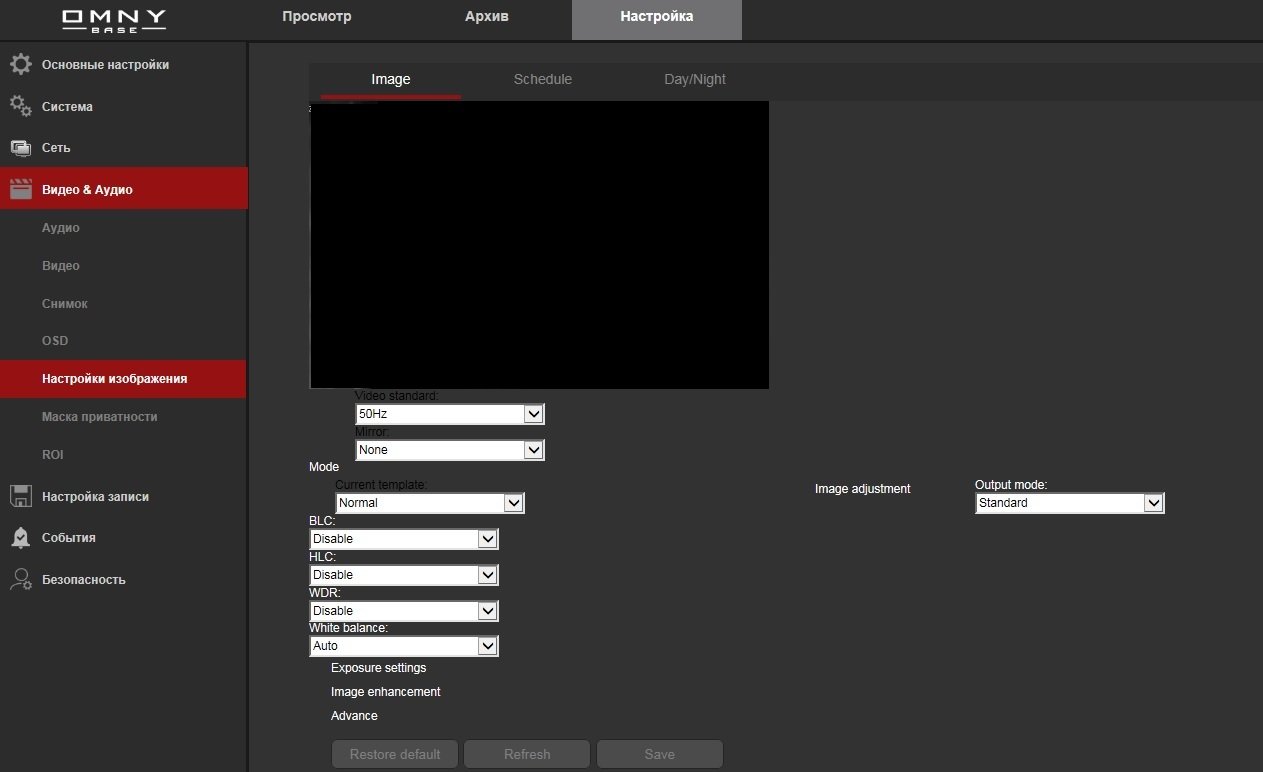Open the Output mode Standard dropdown
This screenshot has width=1263, height=772.
click(1069, 503)
